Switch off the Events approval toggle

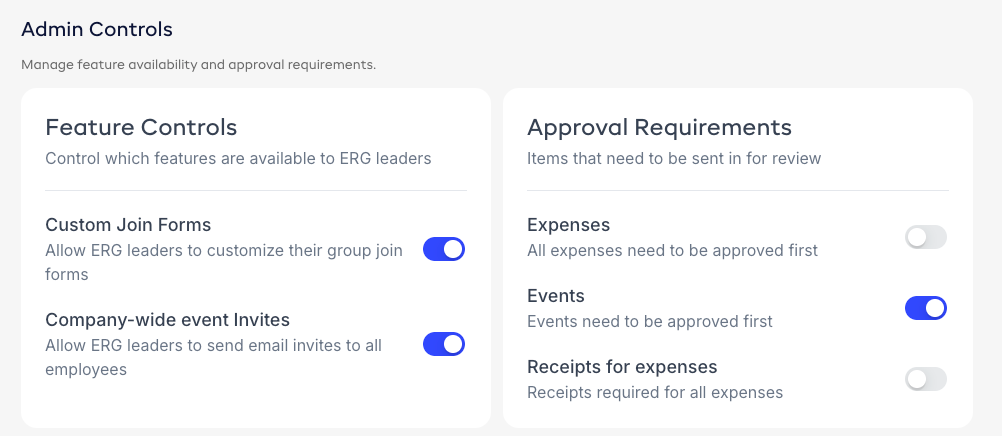click(925, 308)
